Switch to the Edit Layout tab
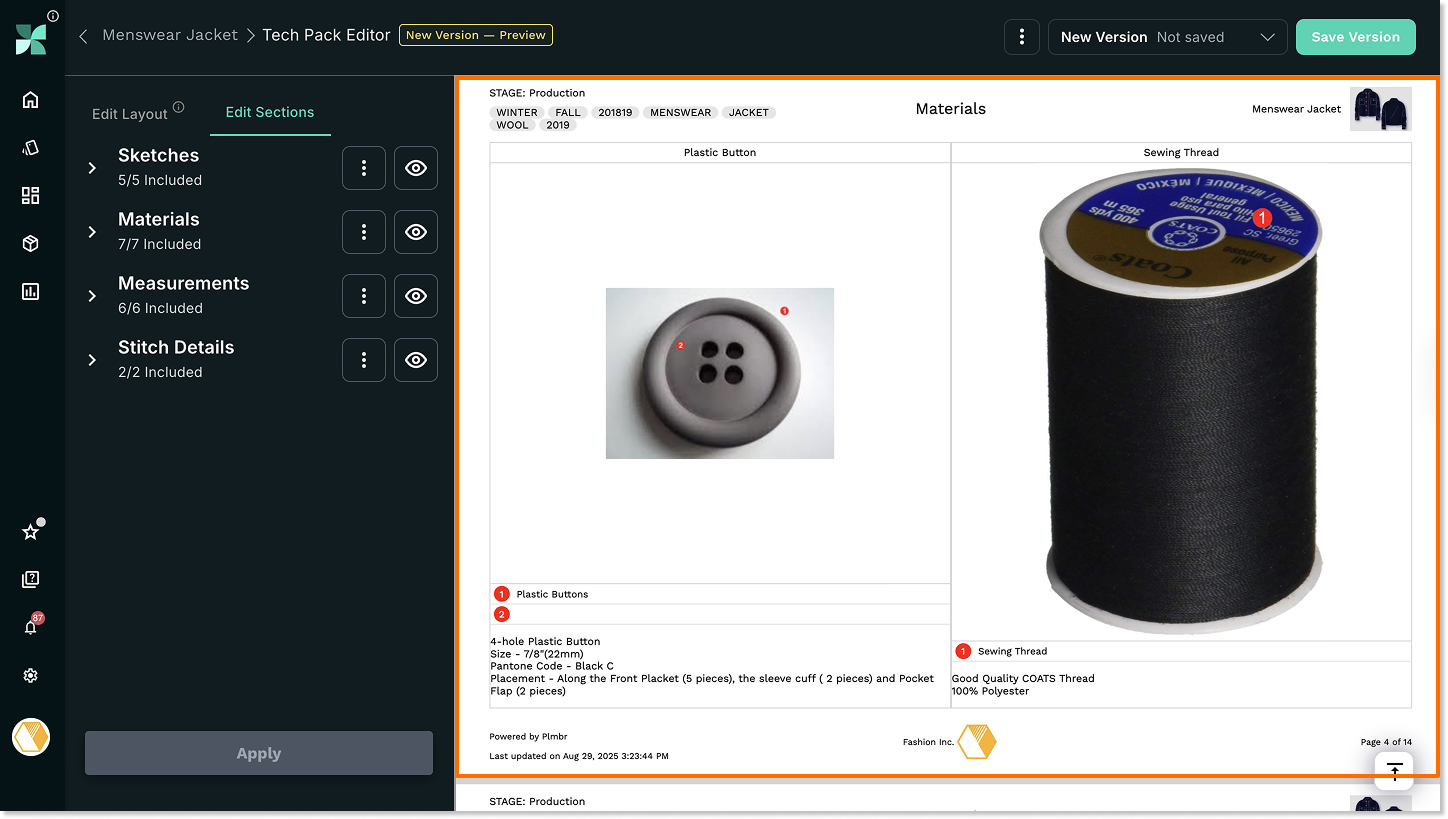The width and height of the screenshot is (1448, 819). (x=130, y=114)
